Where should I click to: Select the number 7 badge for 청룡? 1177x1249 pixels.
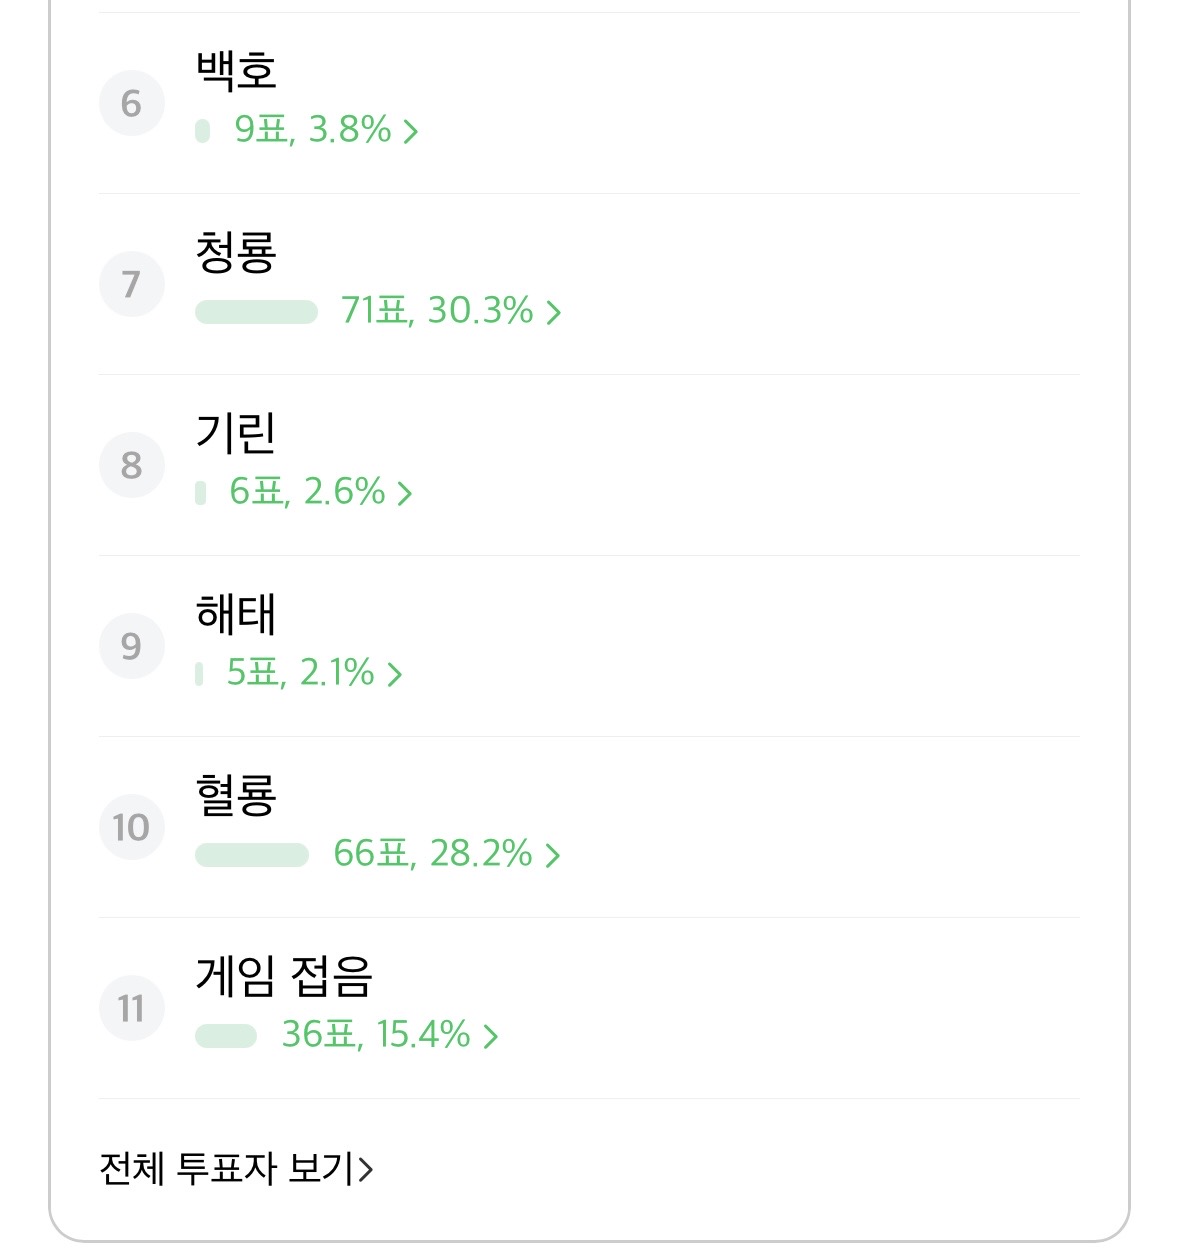(132, 284)
